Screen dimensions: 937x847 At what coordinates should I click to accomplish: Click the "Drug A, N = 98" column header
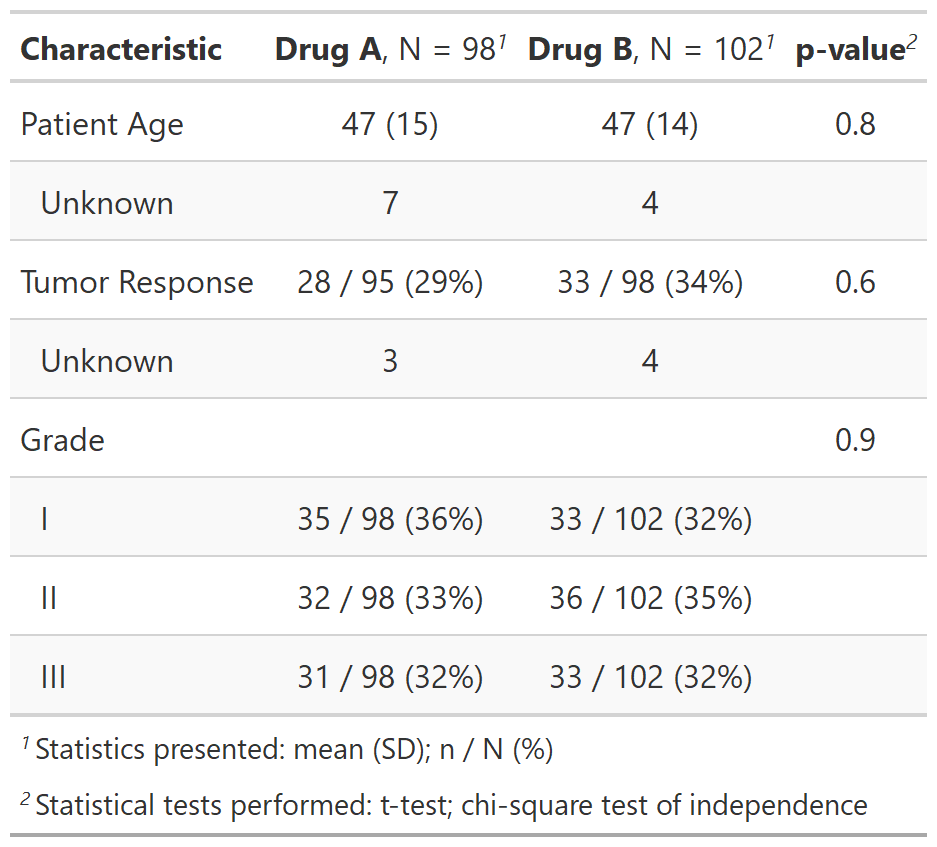coord(389,49)
